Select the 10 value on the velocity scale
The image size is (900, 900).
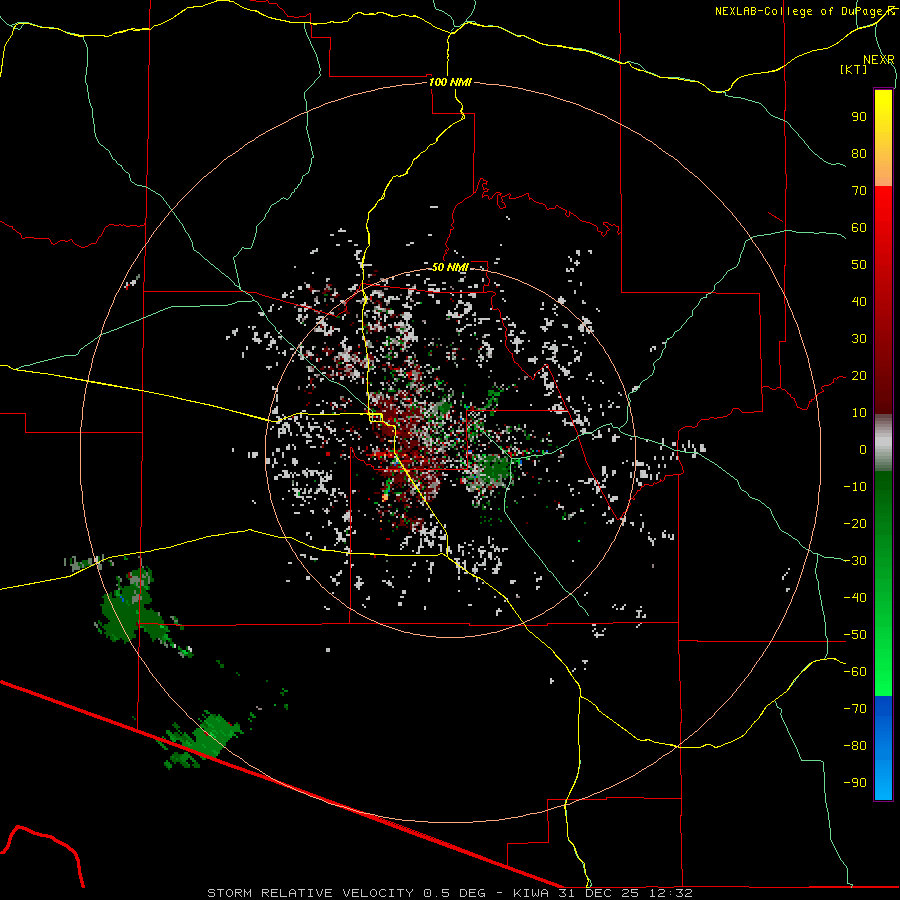(859, 413)
